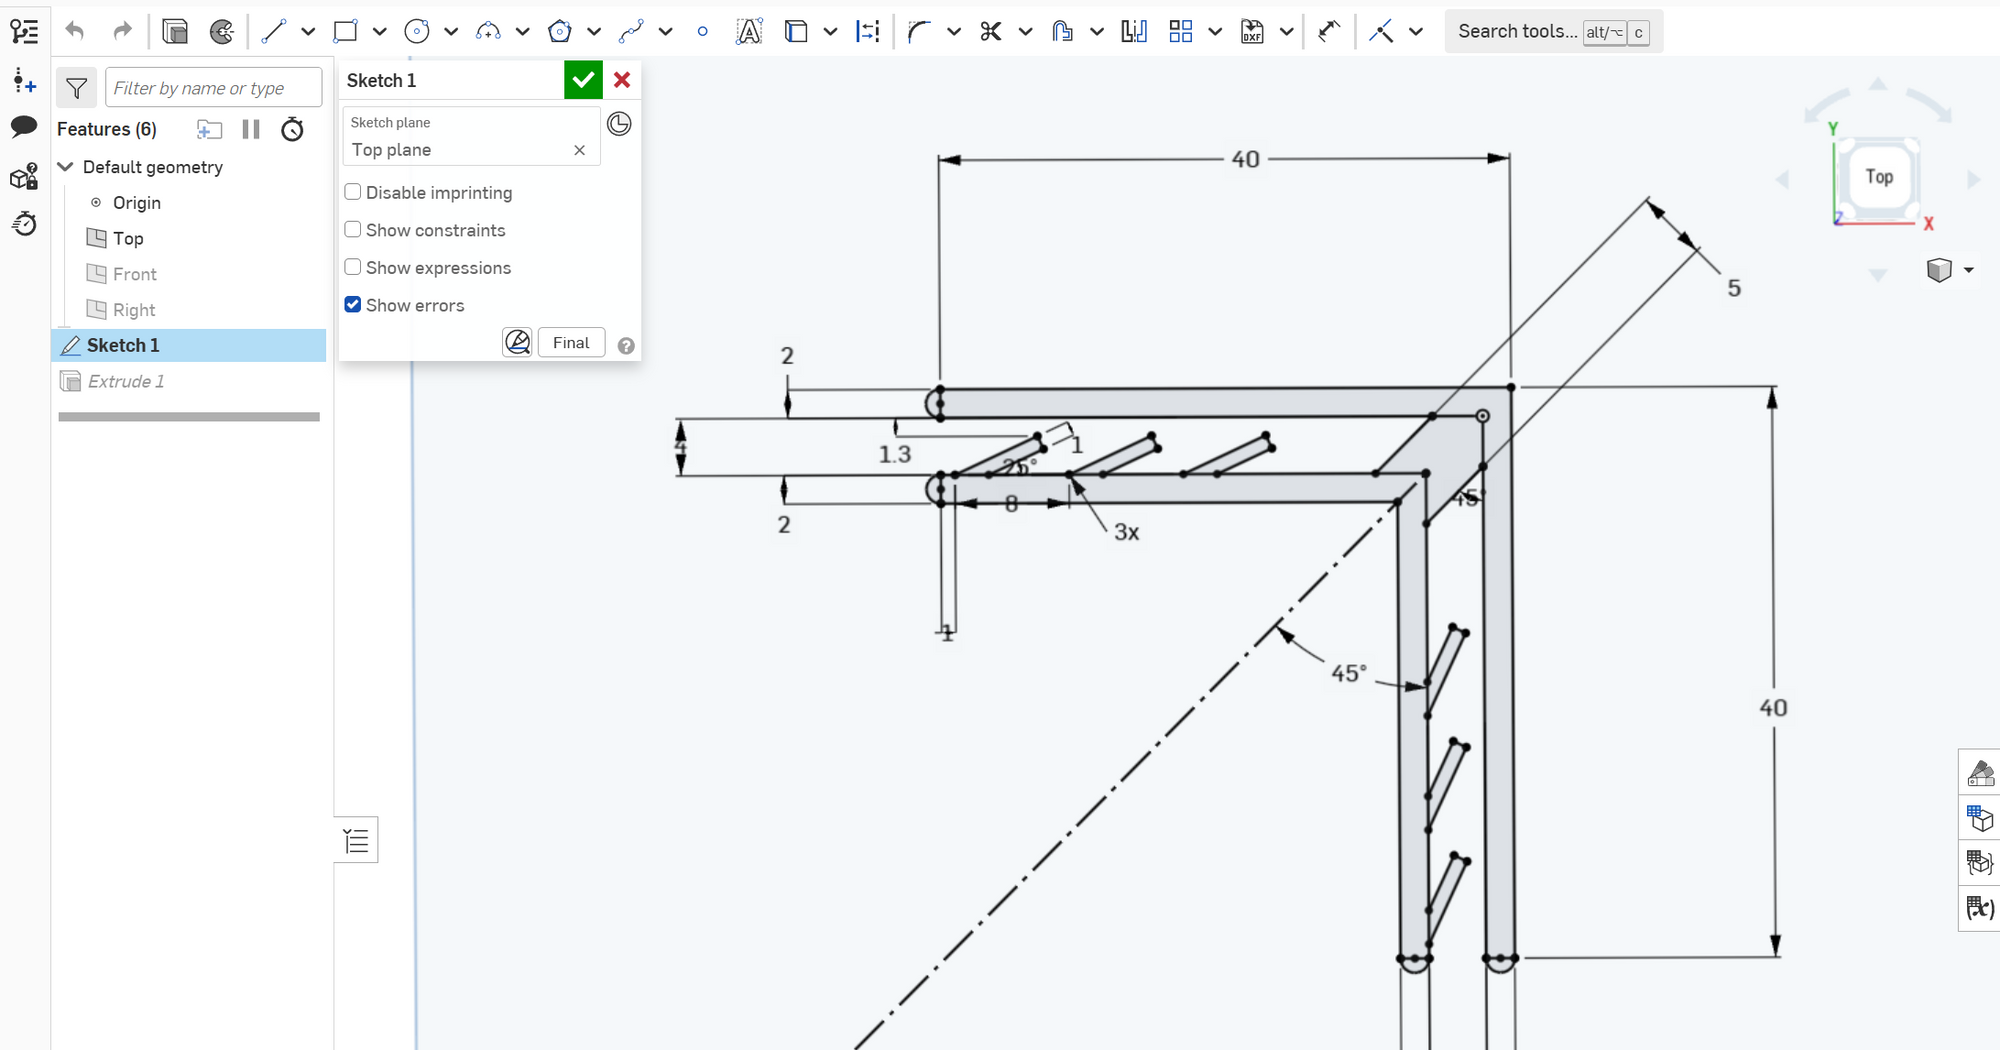Select the Polygon tool
The image size is (2000, 1050).
[x=560, y=32]
